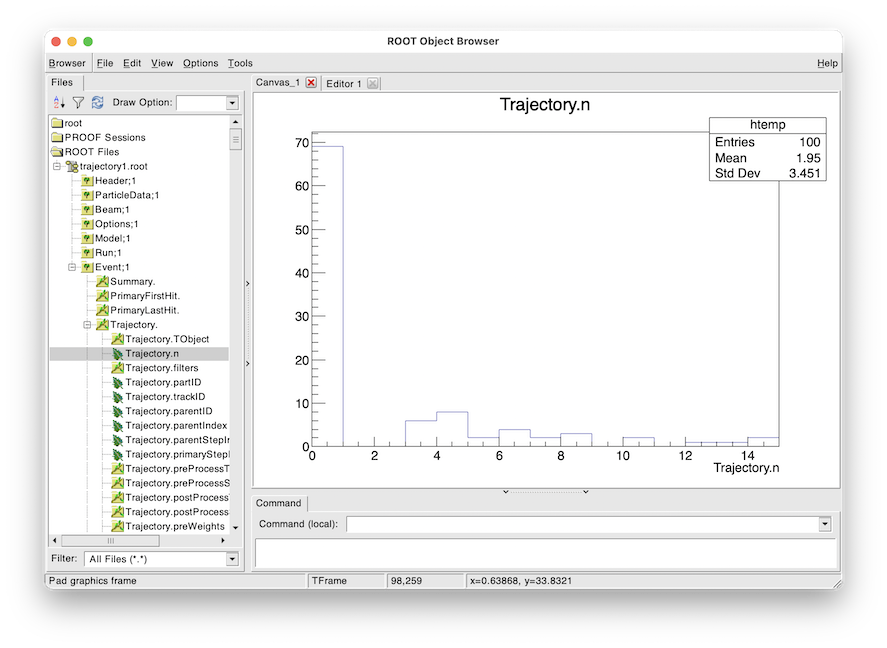Click the upper arrow on the panel splitter
887x648 pixels.
[248, 283]
